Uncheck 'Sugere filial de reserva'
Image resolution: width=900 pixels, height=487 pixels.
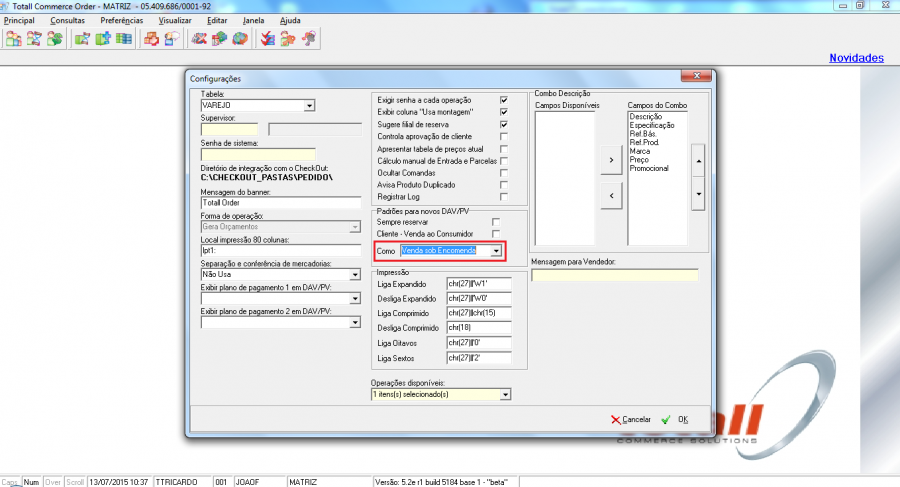(x=503, y=125)
